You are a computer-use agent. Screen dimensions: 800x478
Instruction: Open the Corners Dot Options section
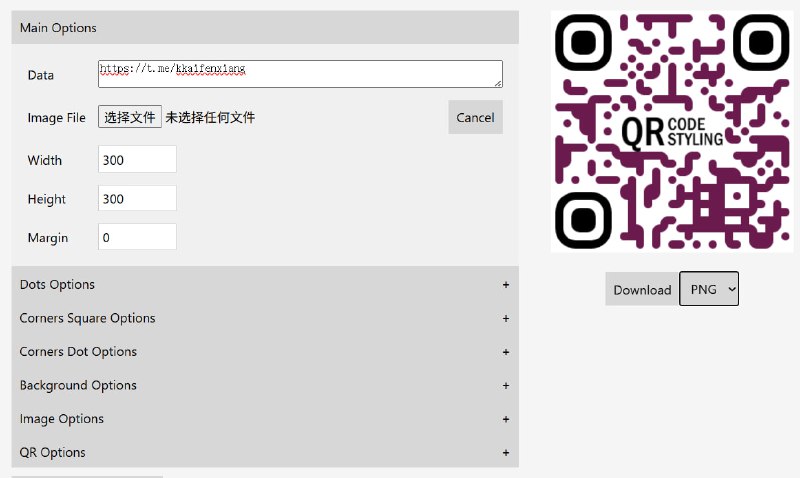[265, 352]
